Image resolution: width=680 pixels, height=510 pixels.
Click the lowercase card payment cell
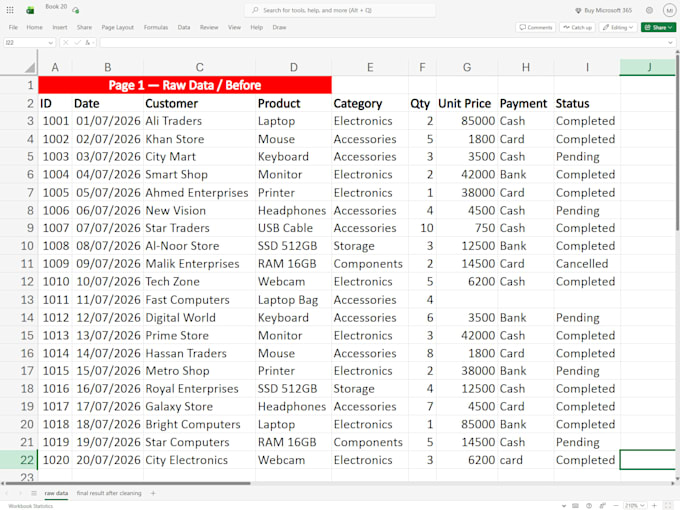click(526, 460)
